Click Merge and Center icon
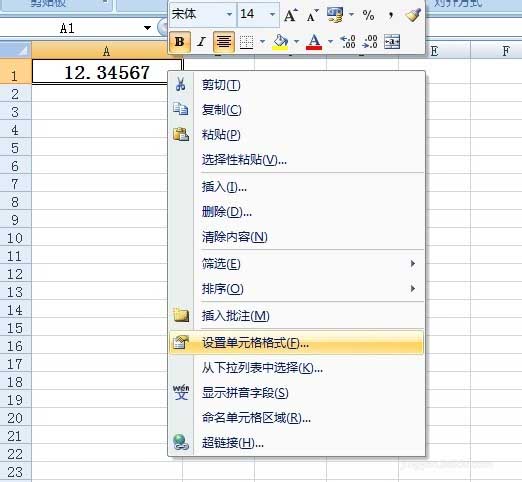522x482 pixels. (392, 42)
